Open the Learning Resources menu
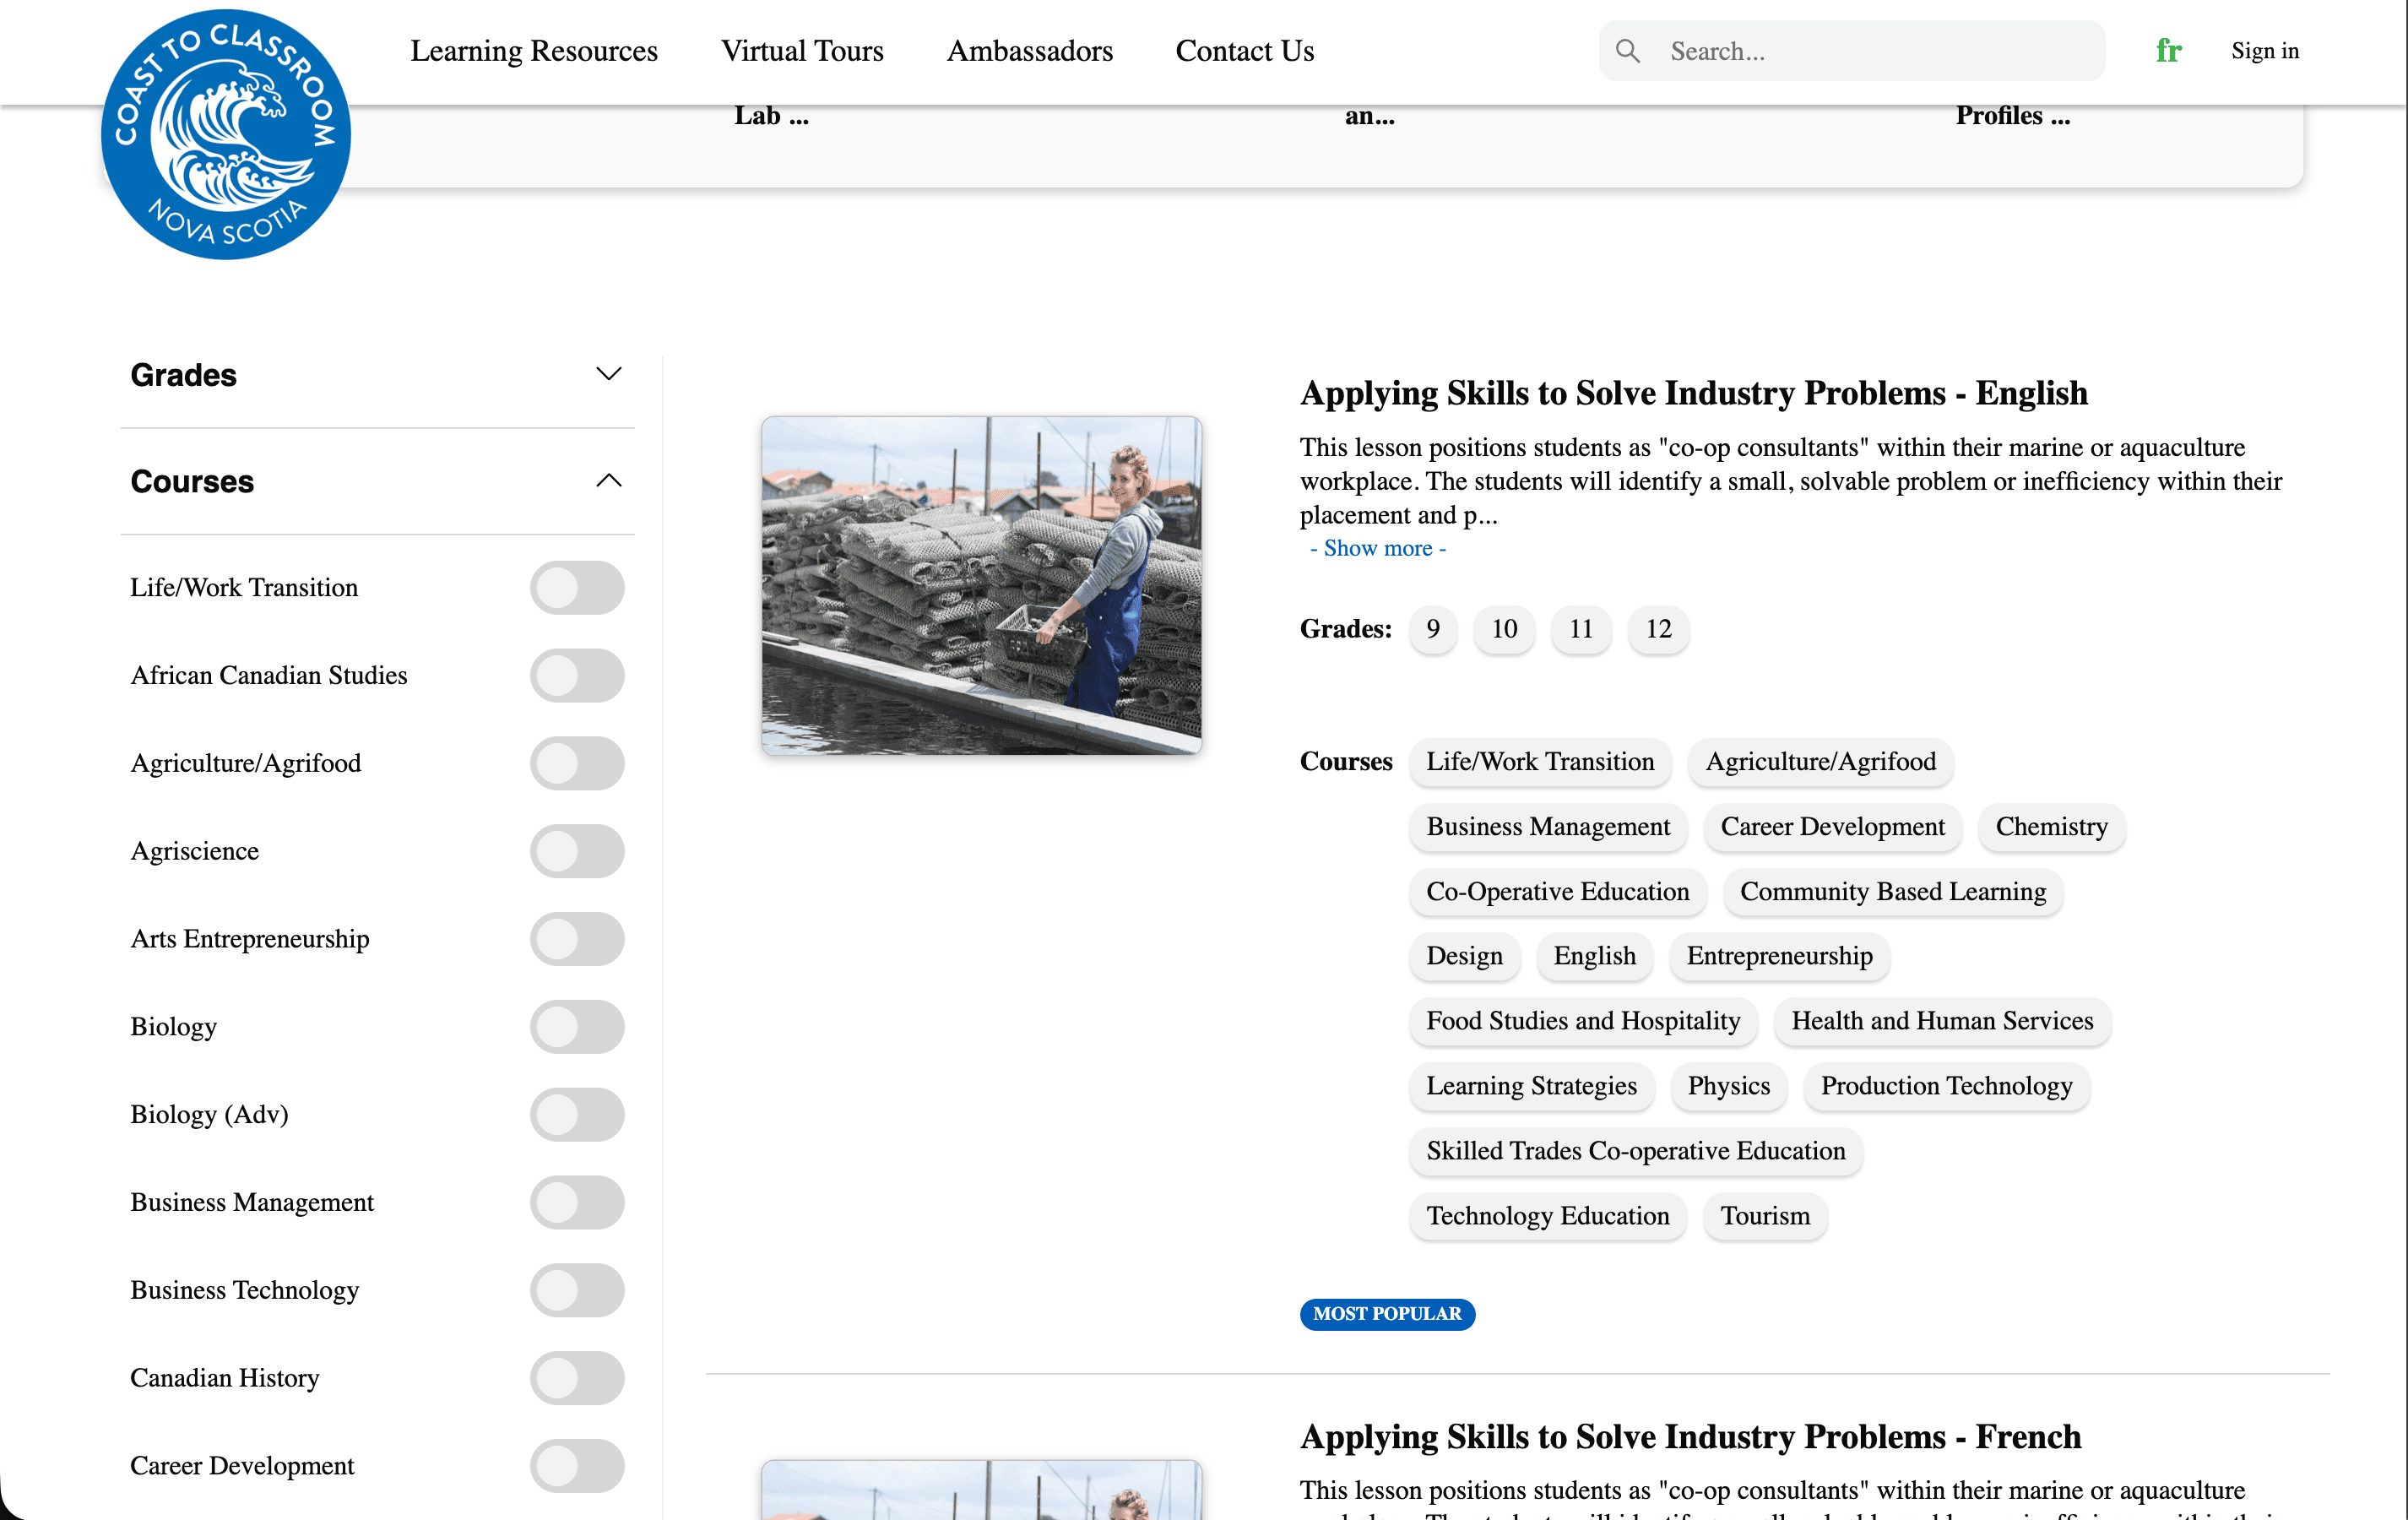The image size is (2408, 1520). tap(534, 51)
